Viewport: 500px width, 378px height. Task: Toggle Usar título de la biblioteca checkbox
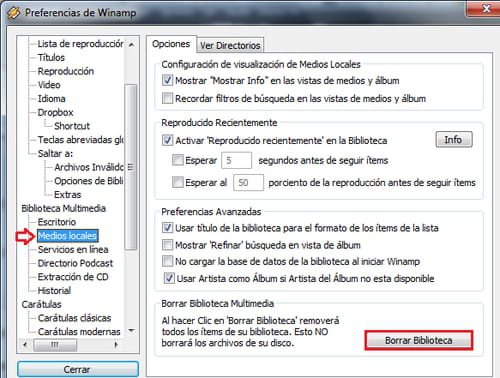[x=167, y=228]
